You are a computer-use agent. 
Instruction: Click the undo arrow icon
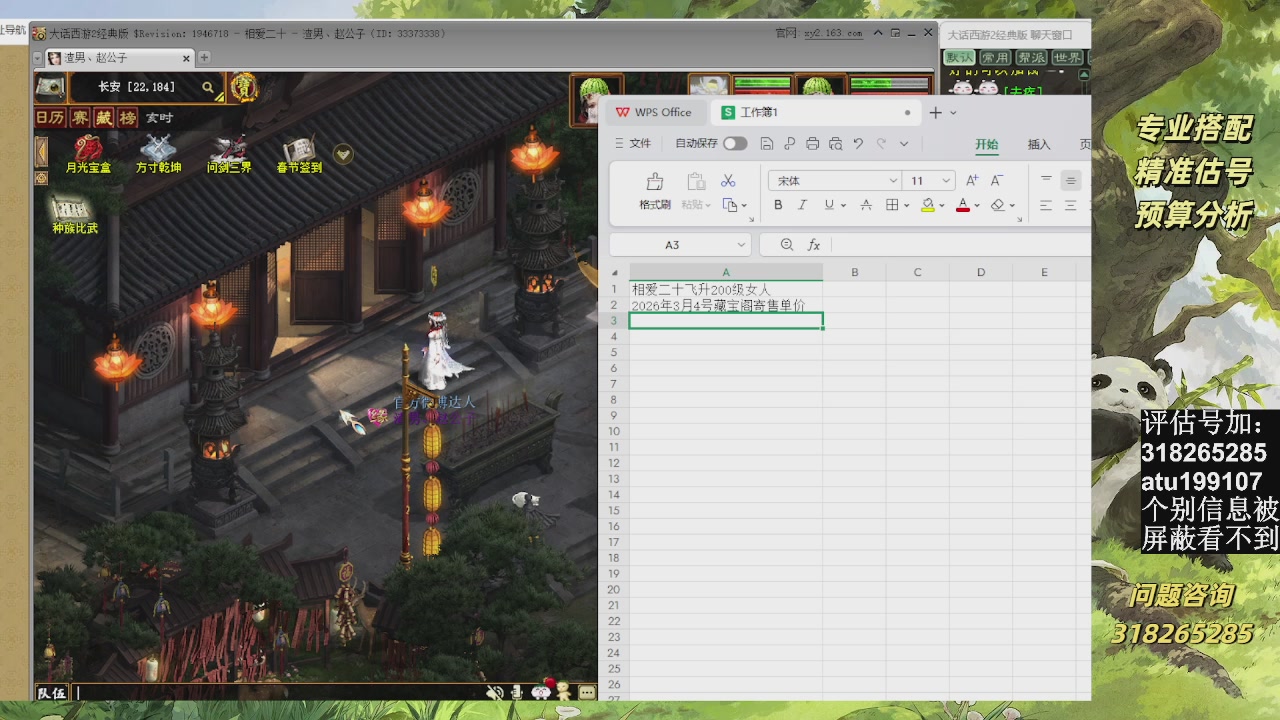click(858, 143)
